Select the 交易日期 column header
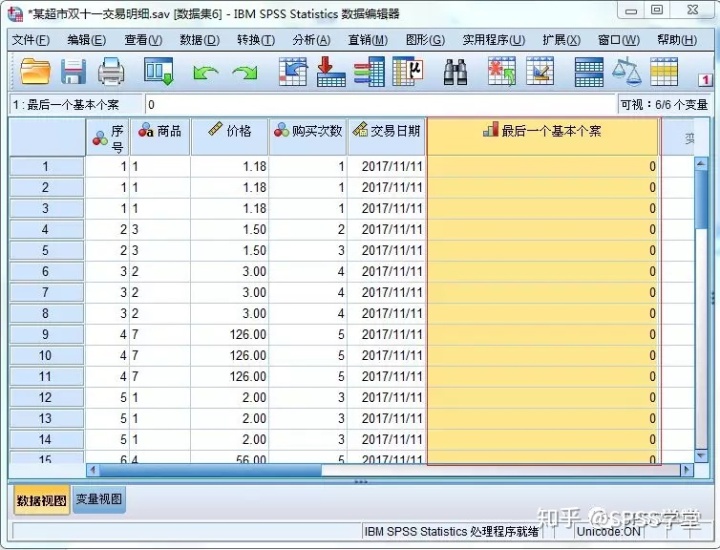Image resolution: width=720 pixels, height=550 pixels. pos(387,137)
